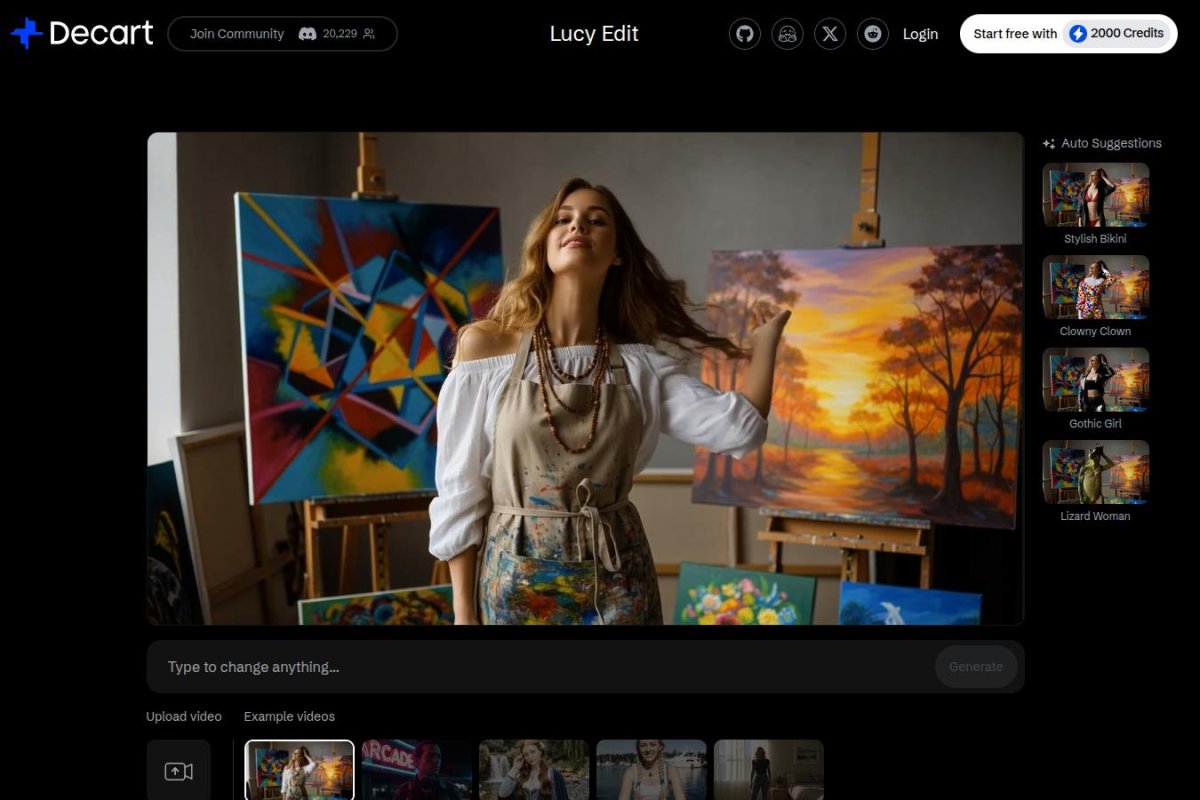Open the GitHub link icon
1200x800 pixels.
tap(744, 34)
